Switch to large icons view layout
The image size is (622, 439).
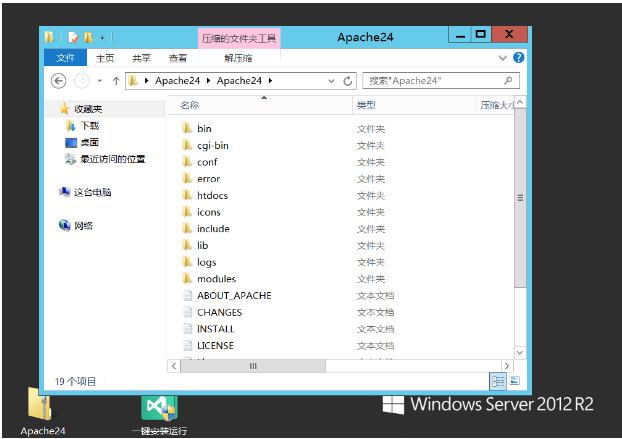pyautogui.click(x=514, y=381)
